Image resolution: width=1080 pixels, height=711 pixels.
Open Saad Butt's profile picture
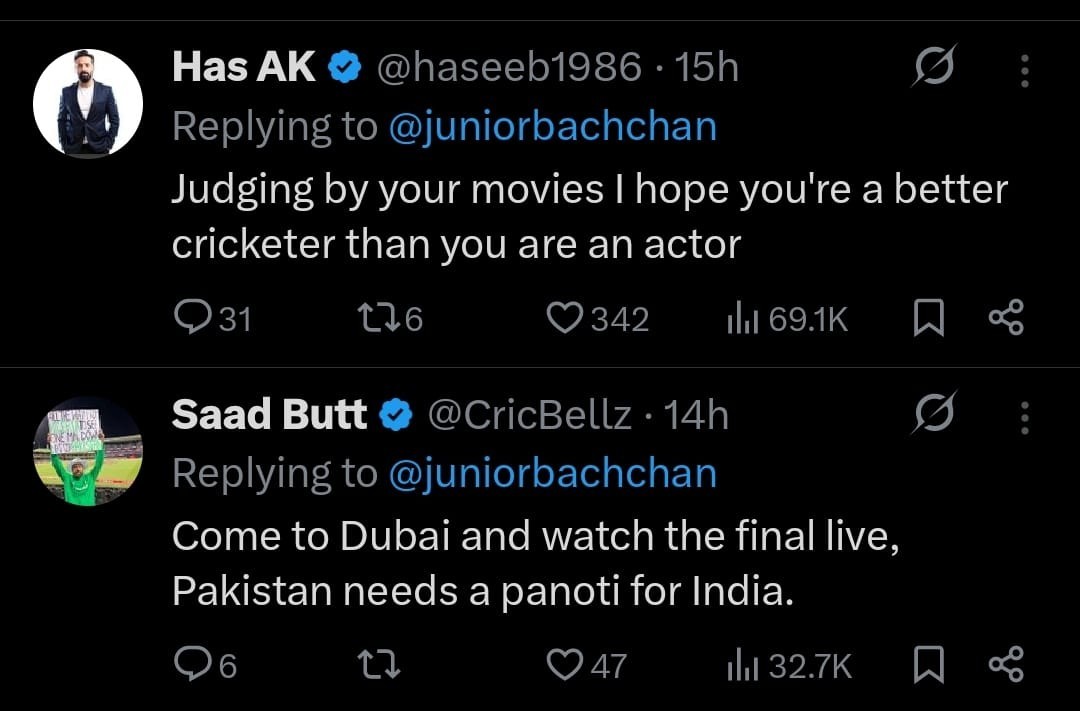pos(88,451)
